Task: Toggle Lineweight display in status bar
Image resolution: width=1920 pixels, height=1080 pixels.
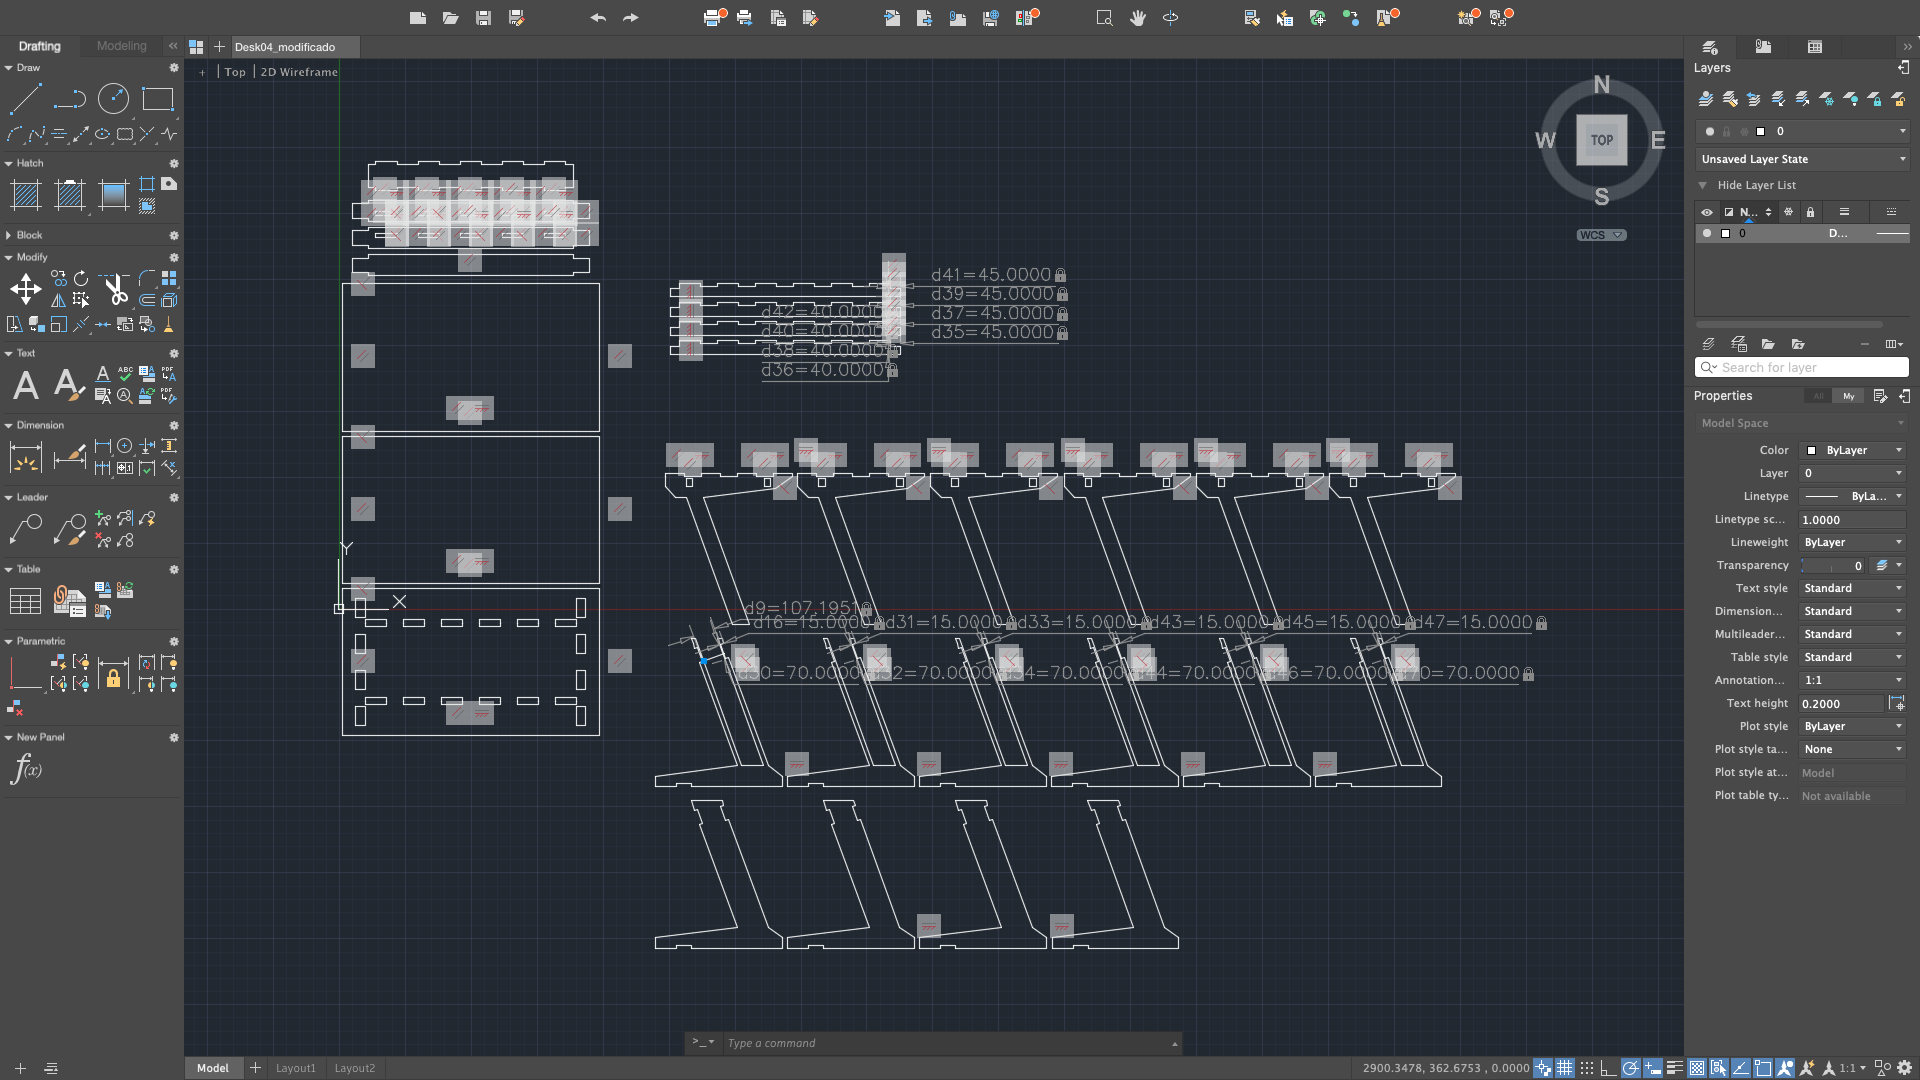Action: (1675, 1068)
